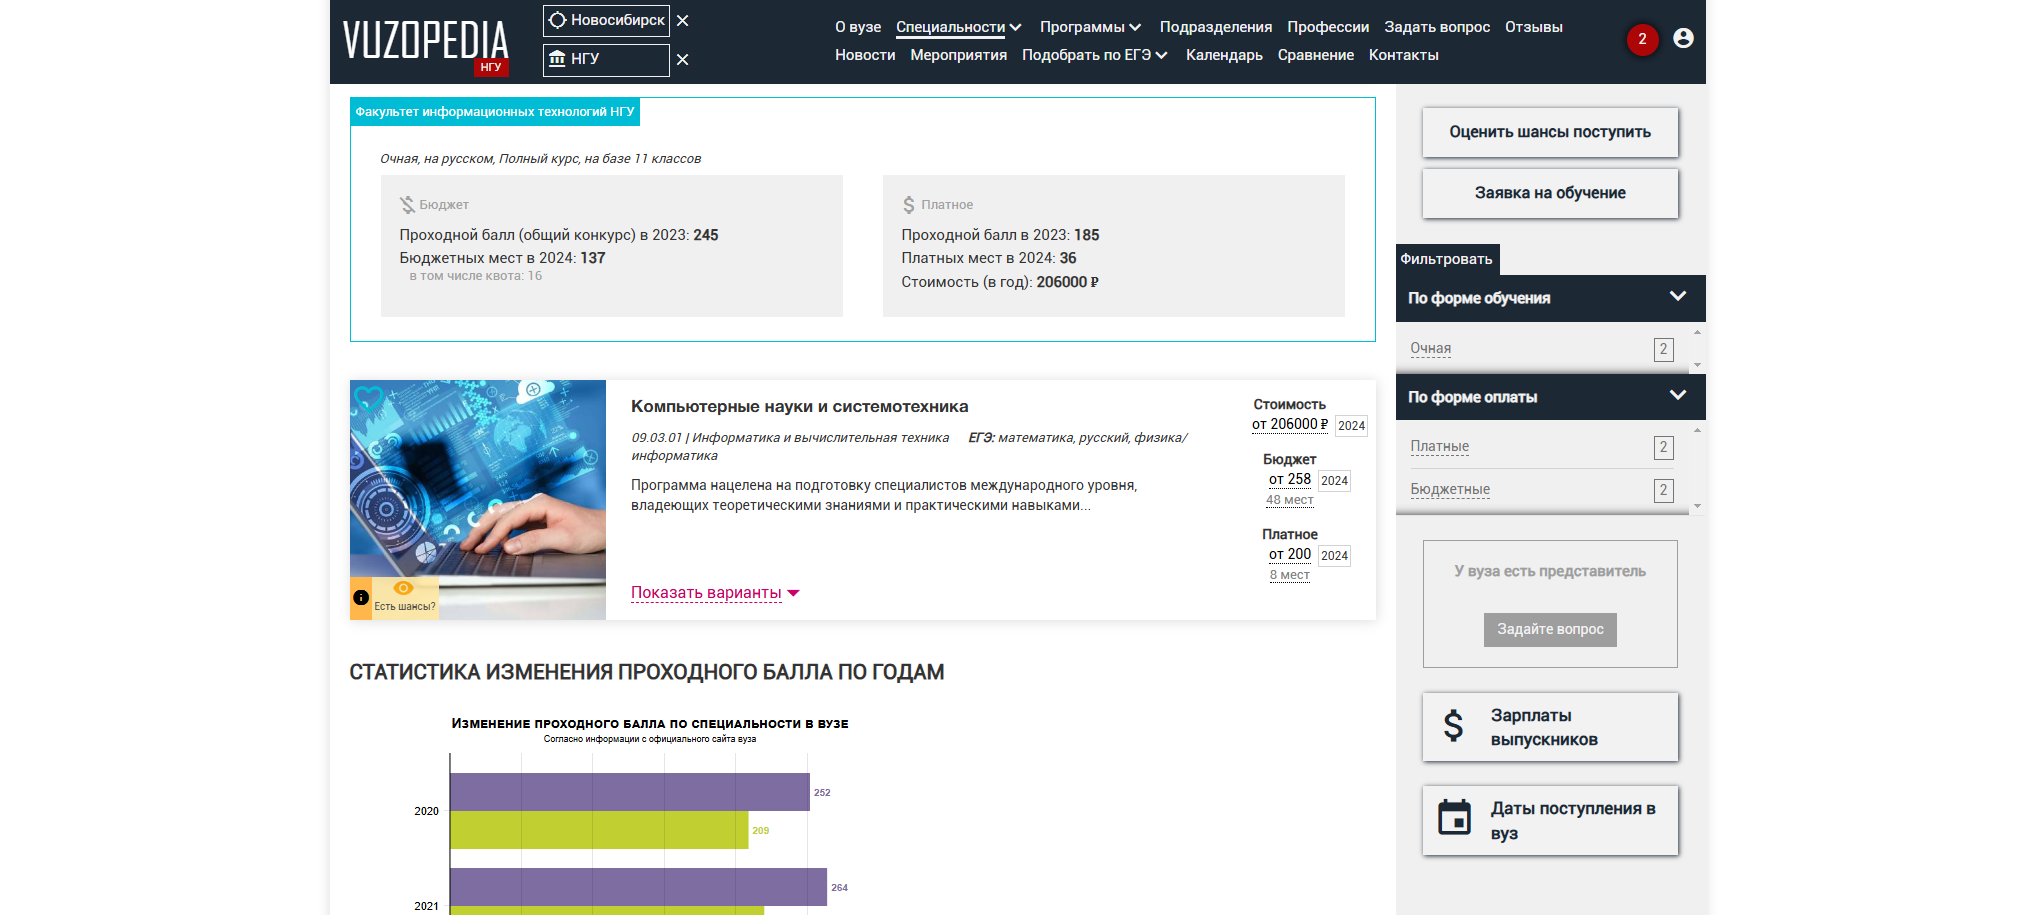Click the calendar icon for admission dates
Screen dimensions: 2042x915
(x=1454, y=818)
